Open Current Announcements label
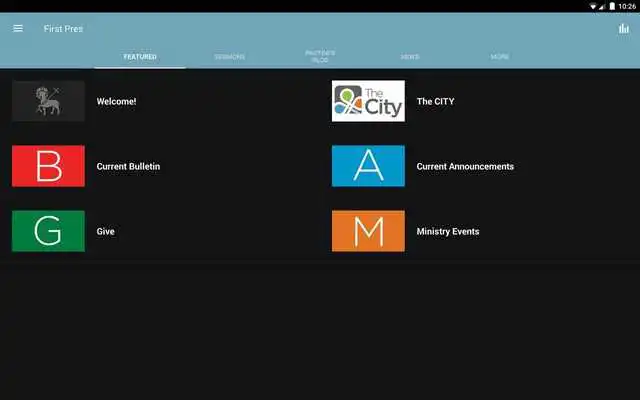Viewport: 640px width, 400px height. click(x=465, y=166)
